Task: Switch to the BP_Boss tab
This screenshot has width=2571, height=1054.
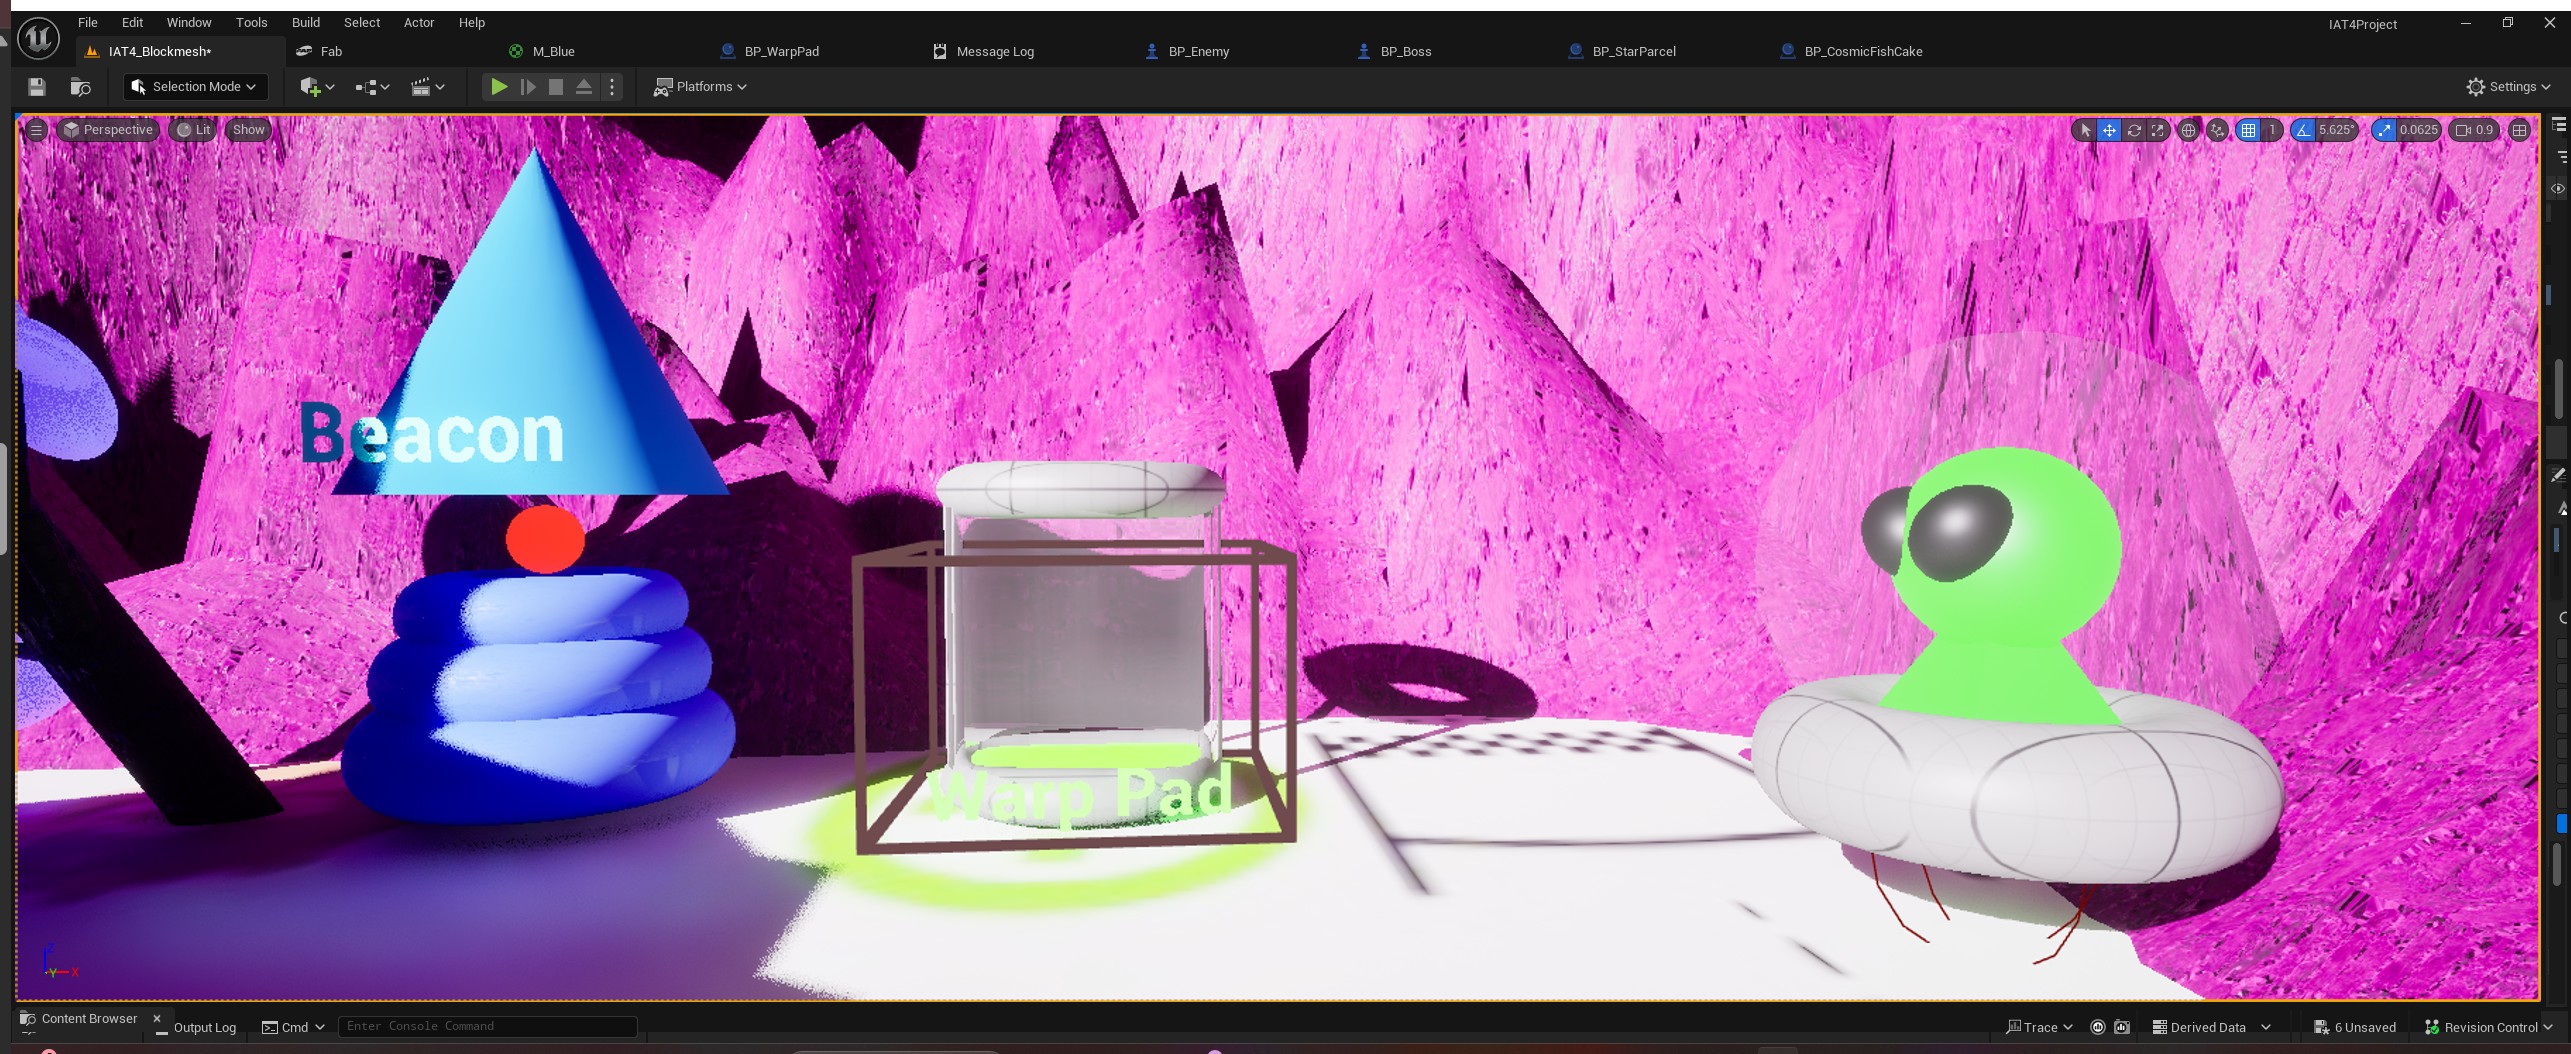Action: tap(1406, 51)
